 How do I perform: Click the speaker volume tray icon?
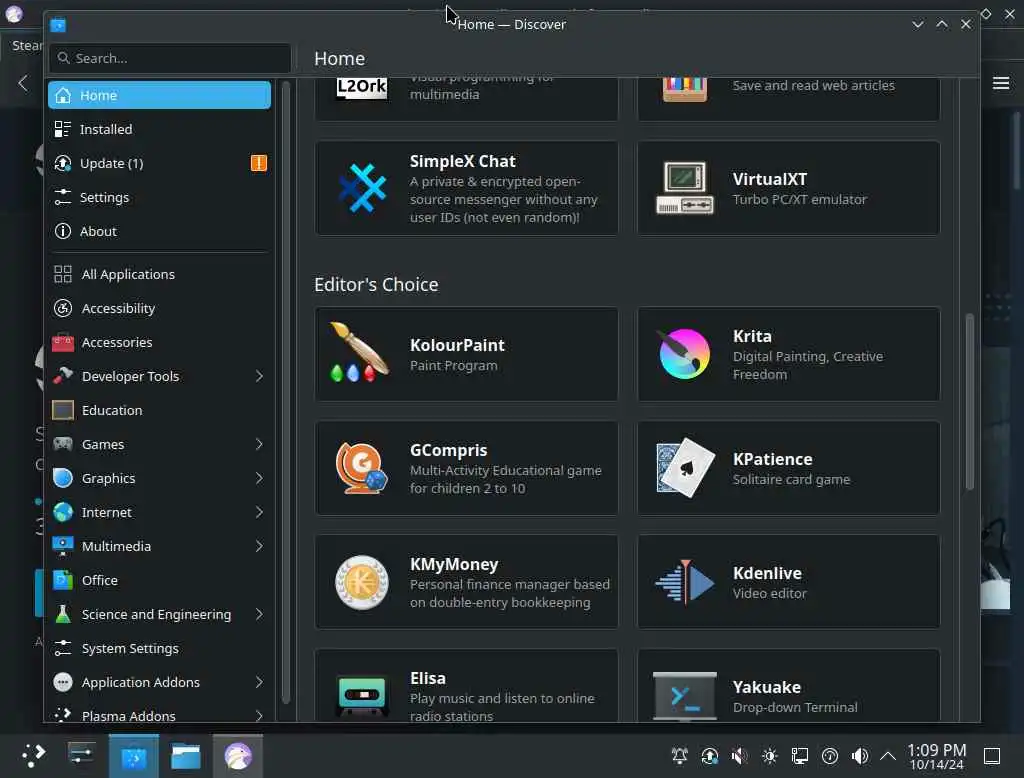coord(859,756)
